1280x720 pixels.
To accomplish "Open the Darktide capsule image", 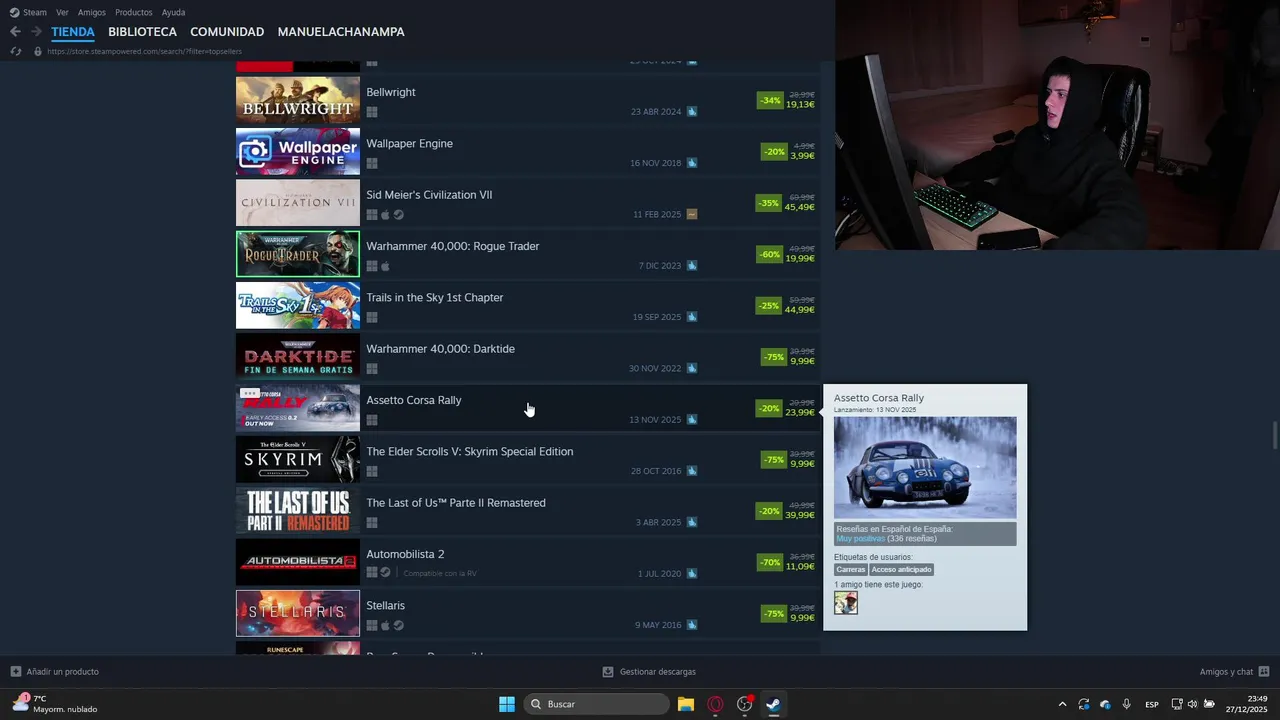I will click(298, 357).
